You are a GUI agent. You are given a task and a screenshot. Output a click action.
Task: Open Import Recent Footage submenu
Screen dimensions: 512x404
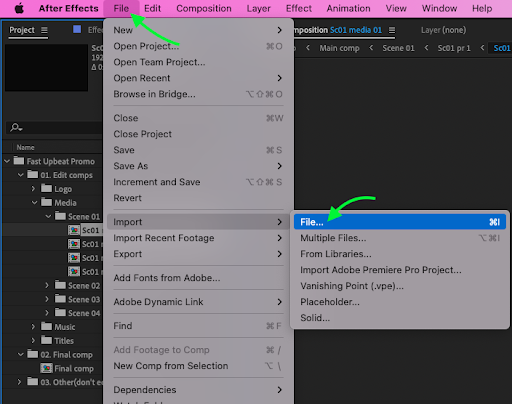click(198, 238)
